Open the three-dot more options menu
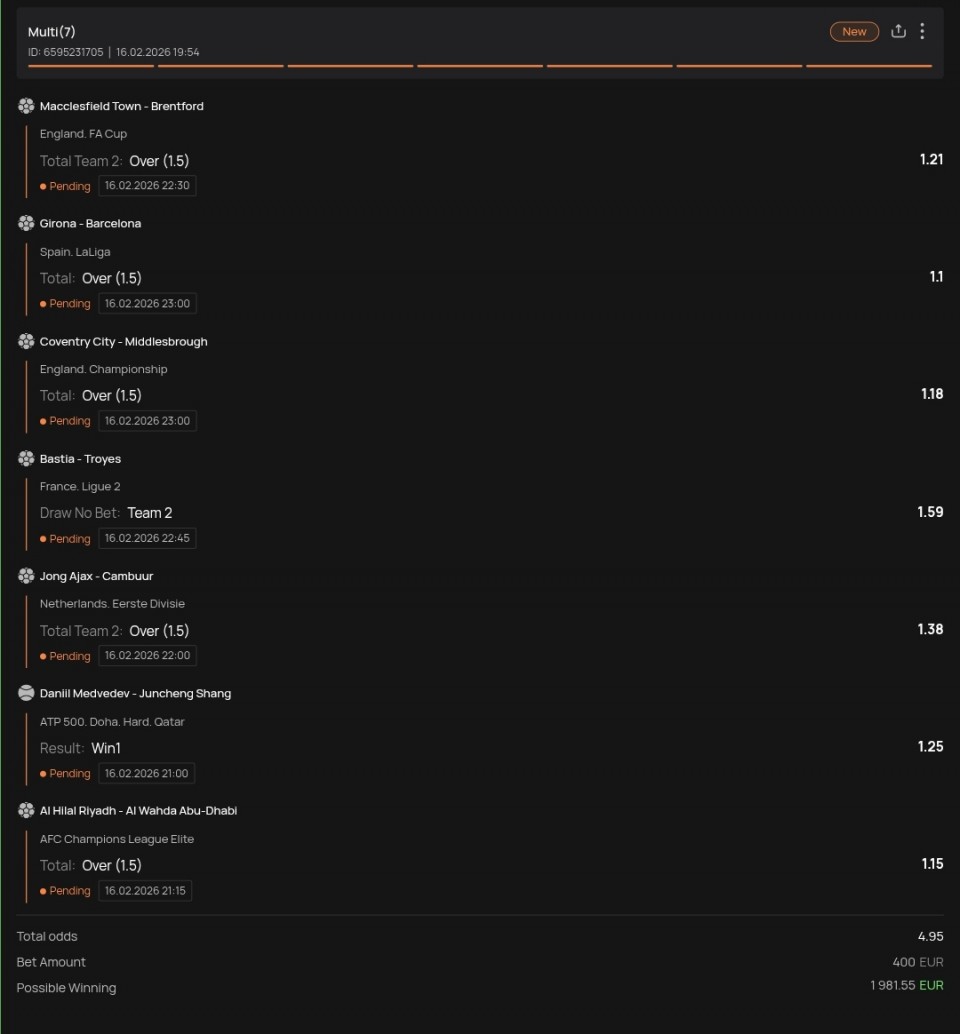The height and width of the screenshot is (1034, 960). (x=922, y=31)
